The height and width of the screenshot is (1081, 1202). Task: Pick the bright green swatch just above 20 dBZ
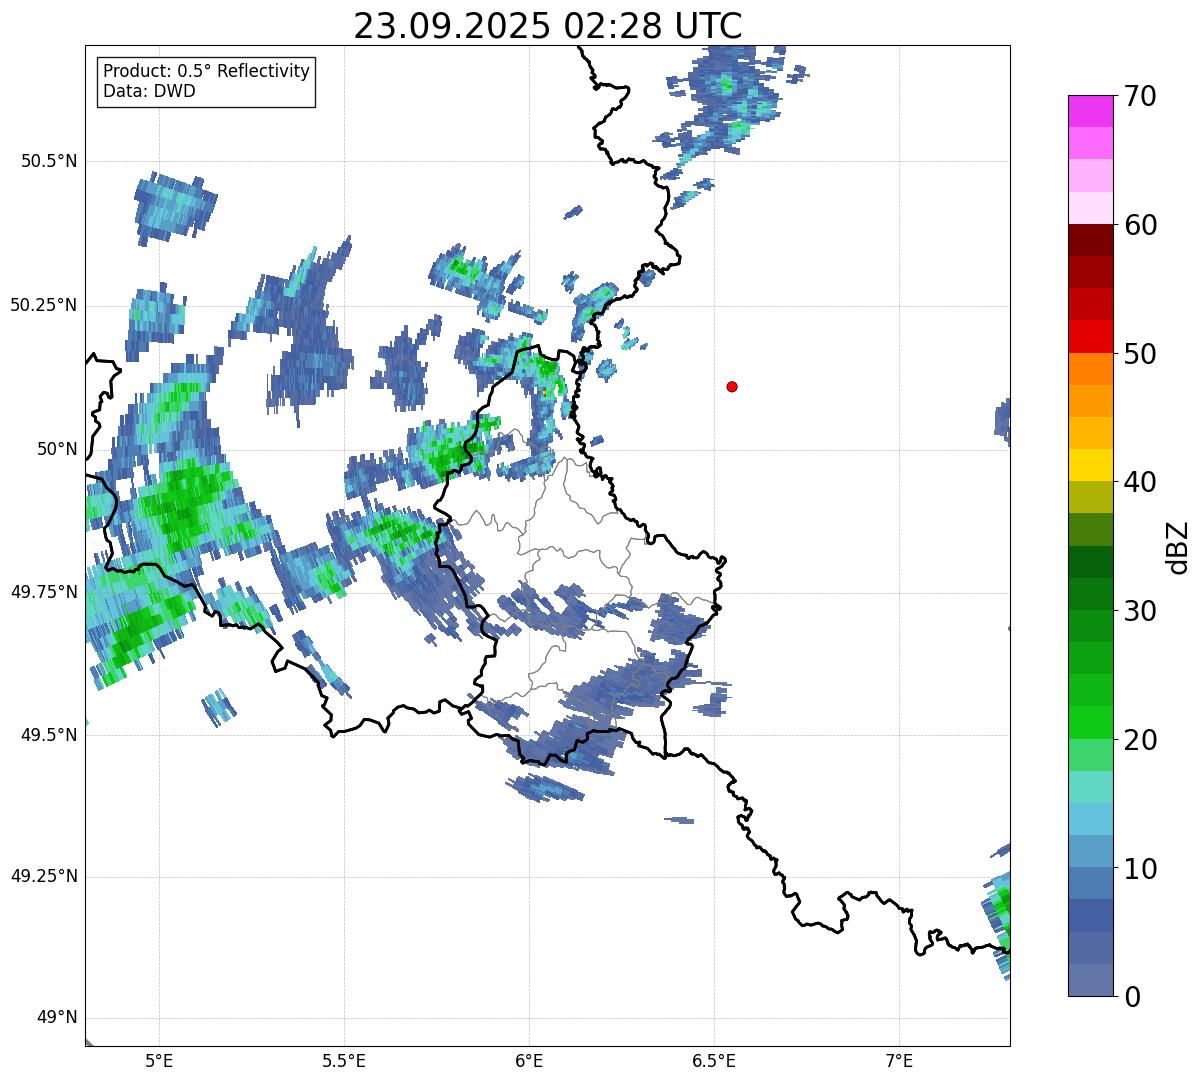(1091, 723)
